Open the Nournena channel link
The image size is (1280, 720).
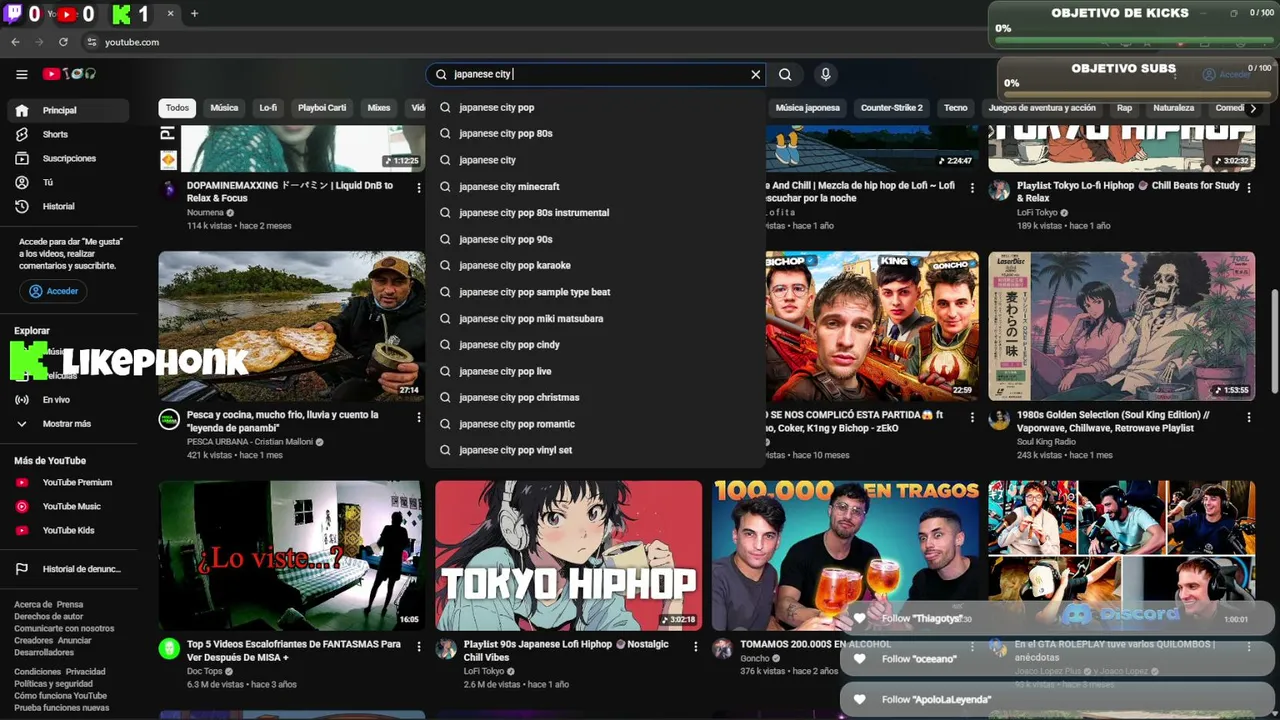[205, 213]
